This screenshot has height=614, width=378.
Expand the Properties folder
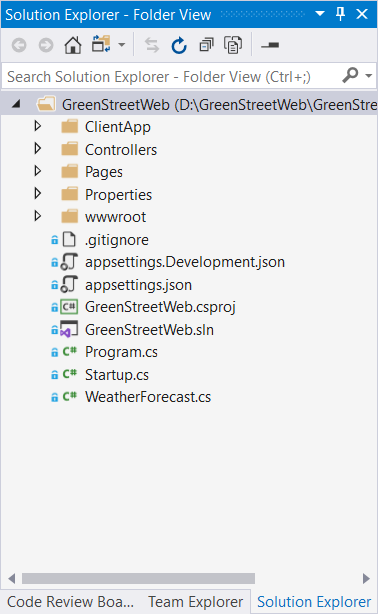tap(38, 193)
